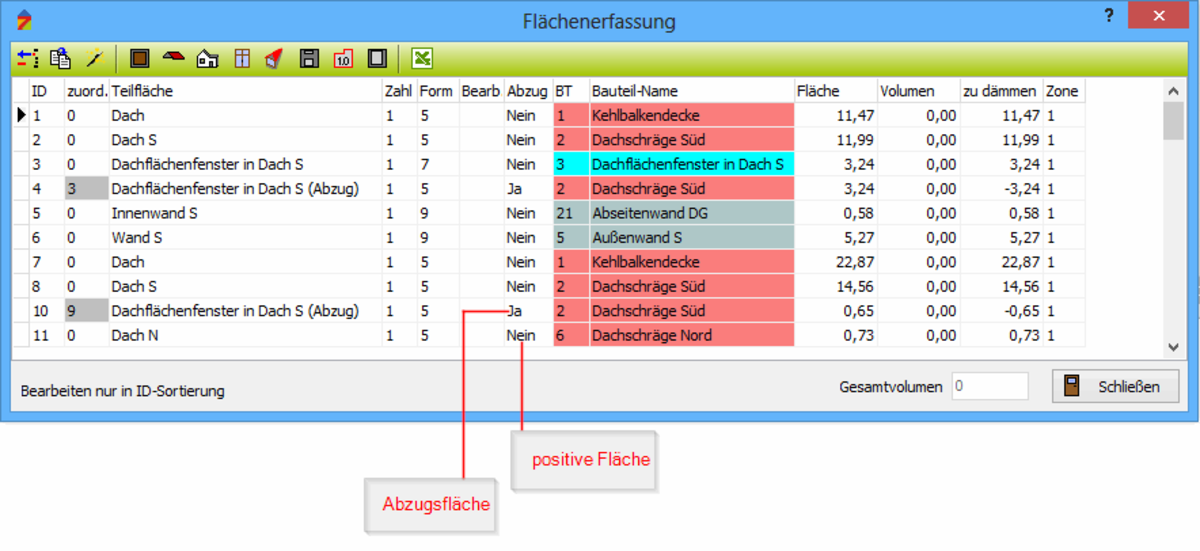Click the scrollbar down arrow

[x=1173, y=347]
